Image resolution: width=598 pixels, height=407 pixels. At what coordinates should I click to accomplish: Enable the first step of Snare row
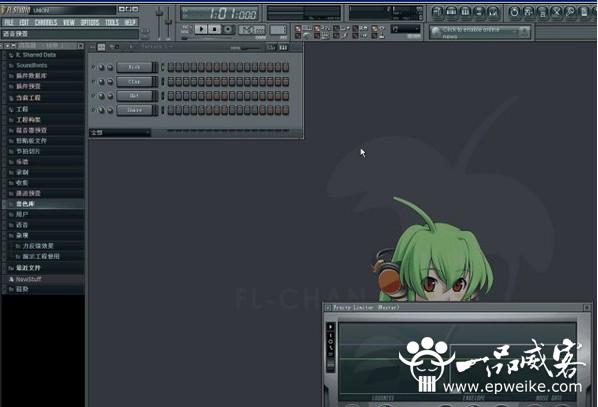[x=171, y=110]
